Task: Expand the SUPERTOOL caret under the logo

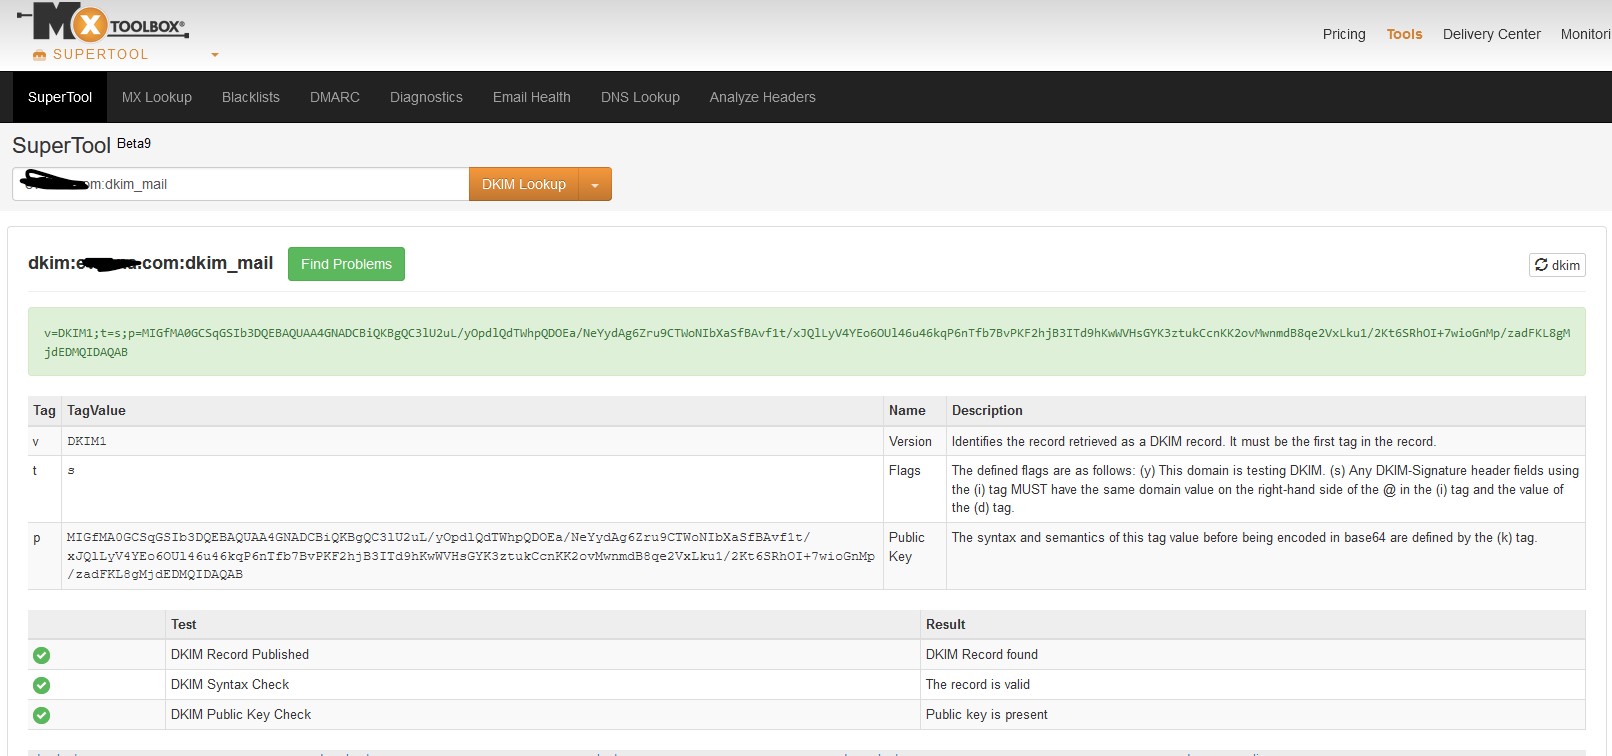Action: (214, 55)
